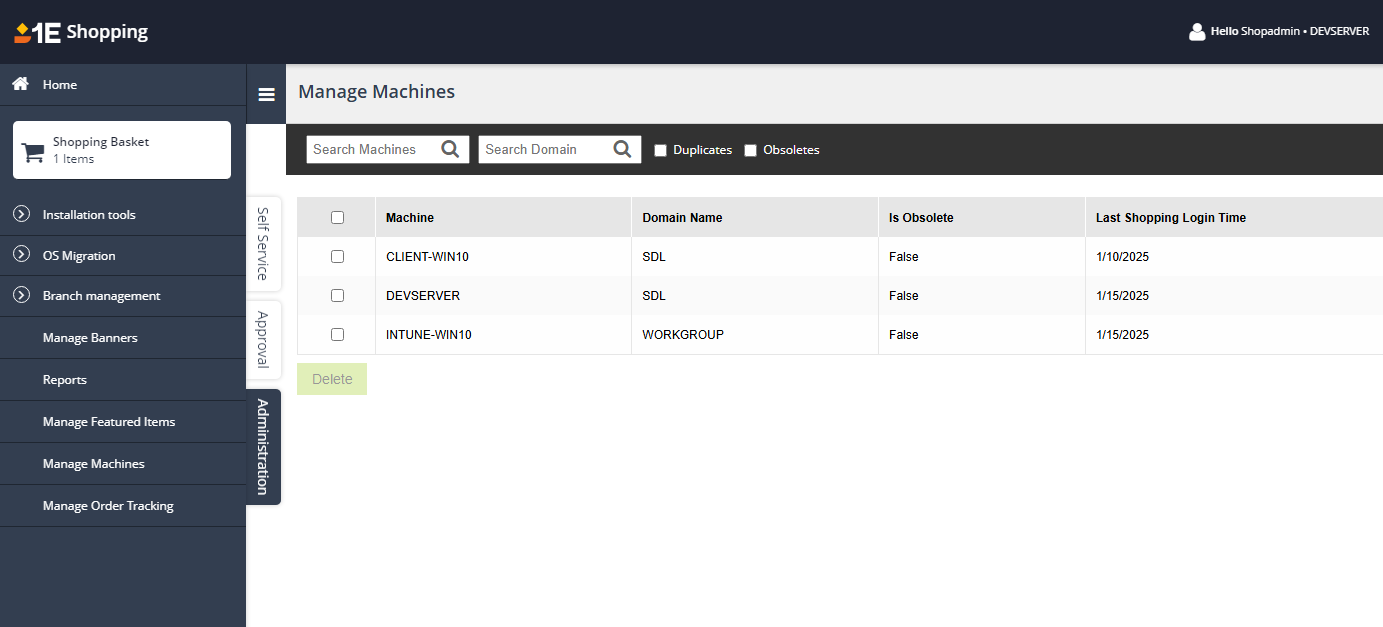Click the Home house icon

click(x=20, y=84)
